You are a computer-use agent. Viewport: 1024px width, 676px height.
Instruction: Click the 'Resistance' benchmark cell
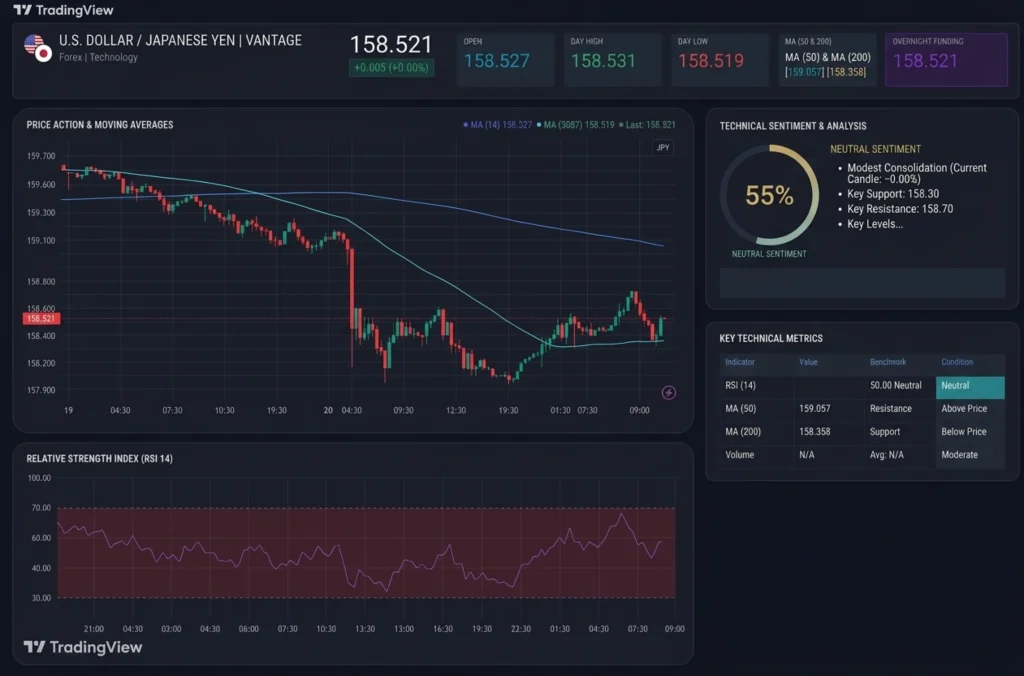point(891,409)
